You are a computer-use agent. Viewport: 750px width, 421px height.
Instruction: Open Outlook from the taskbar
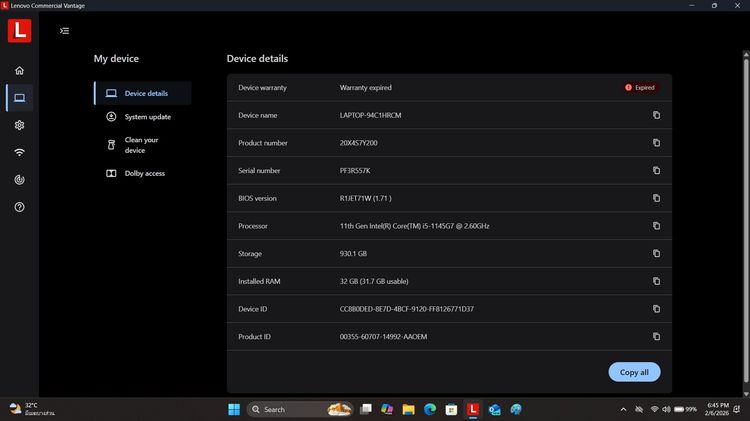pos(495,410)
